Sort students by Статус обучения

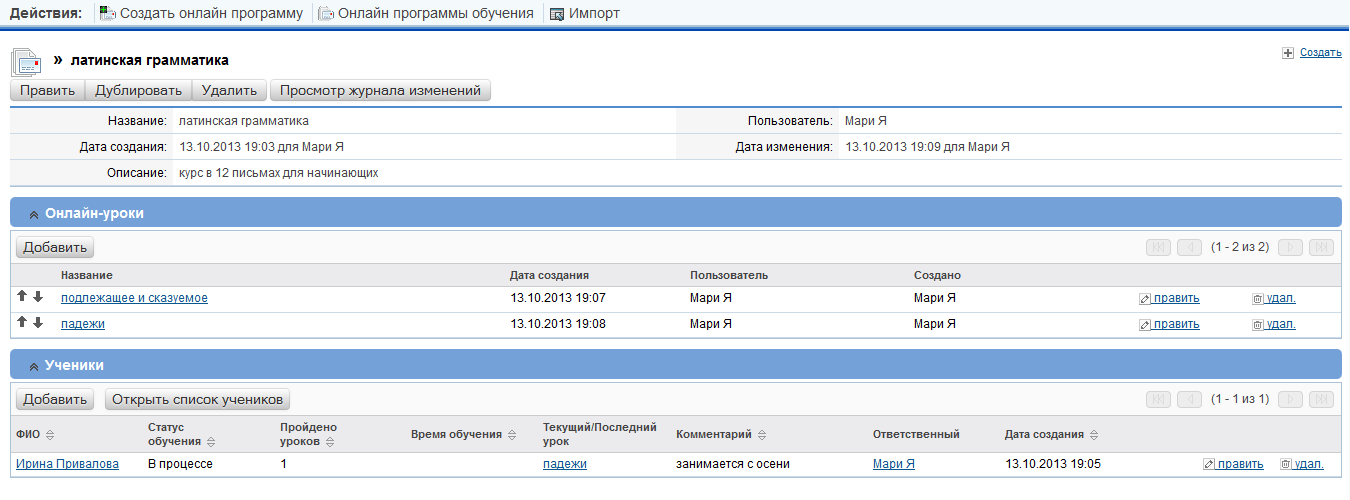coord(211,442)
